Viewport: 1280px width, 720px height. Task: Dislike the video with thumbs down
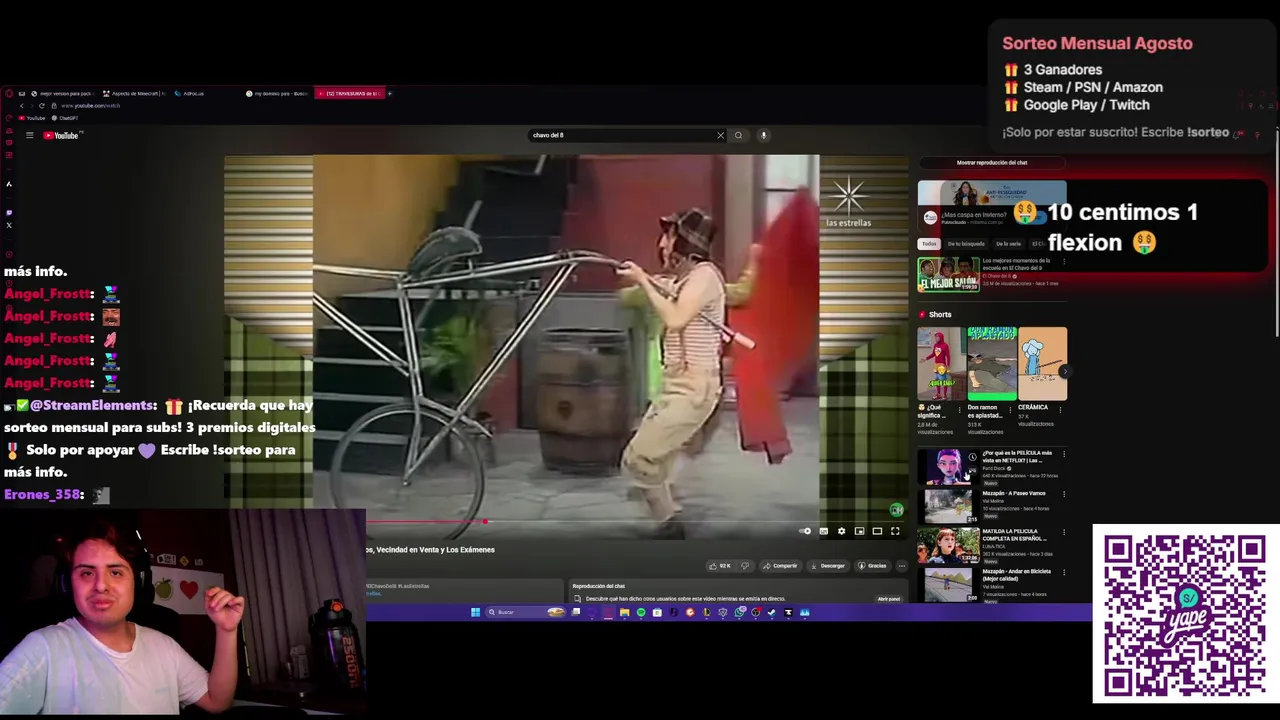745,566
